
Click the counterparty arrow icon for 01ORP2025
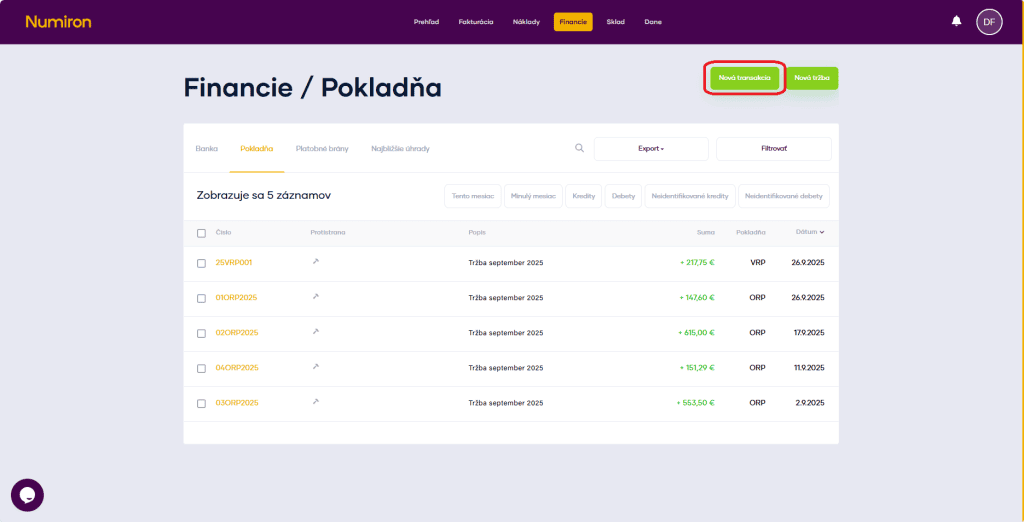coord(315,297)
